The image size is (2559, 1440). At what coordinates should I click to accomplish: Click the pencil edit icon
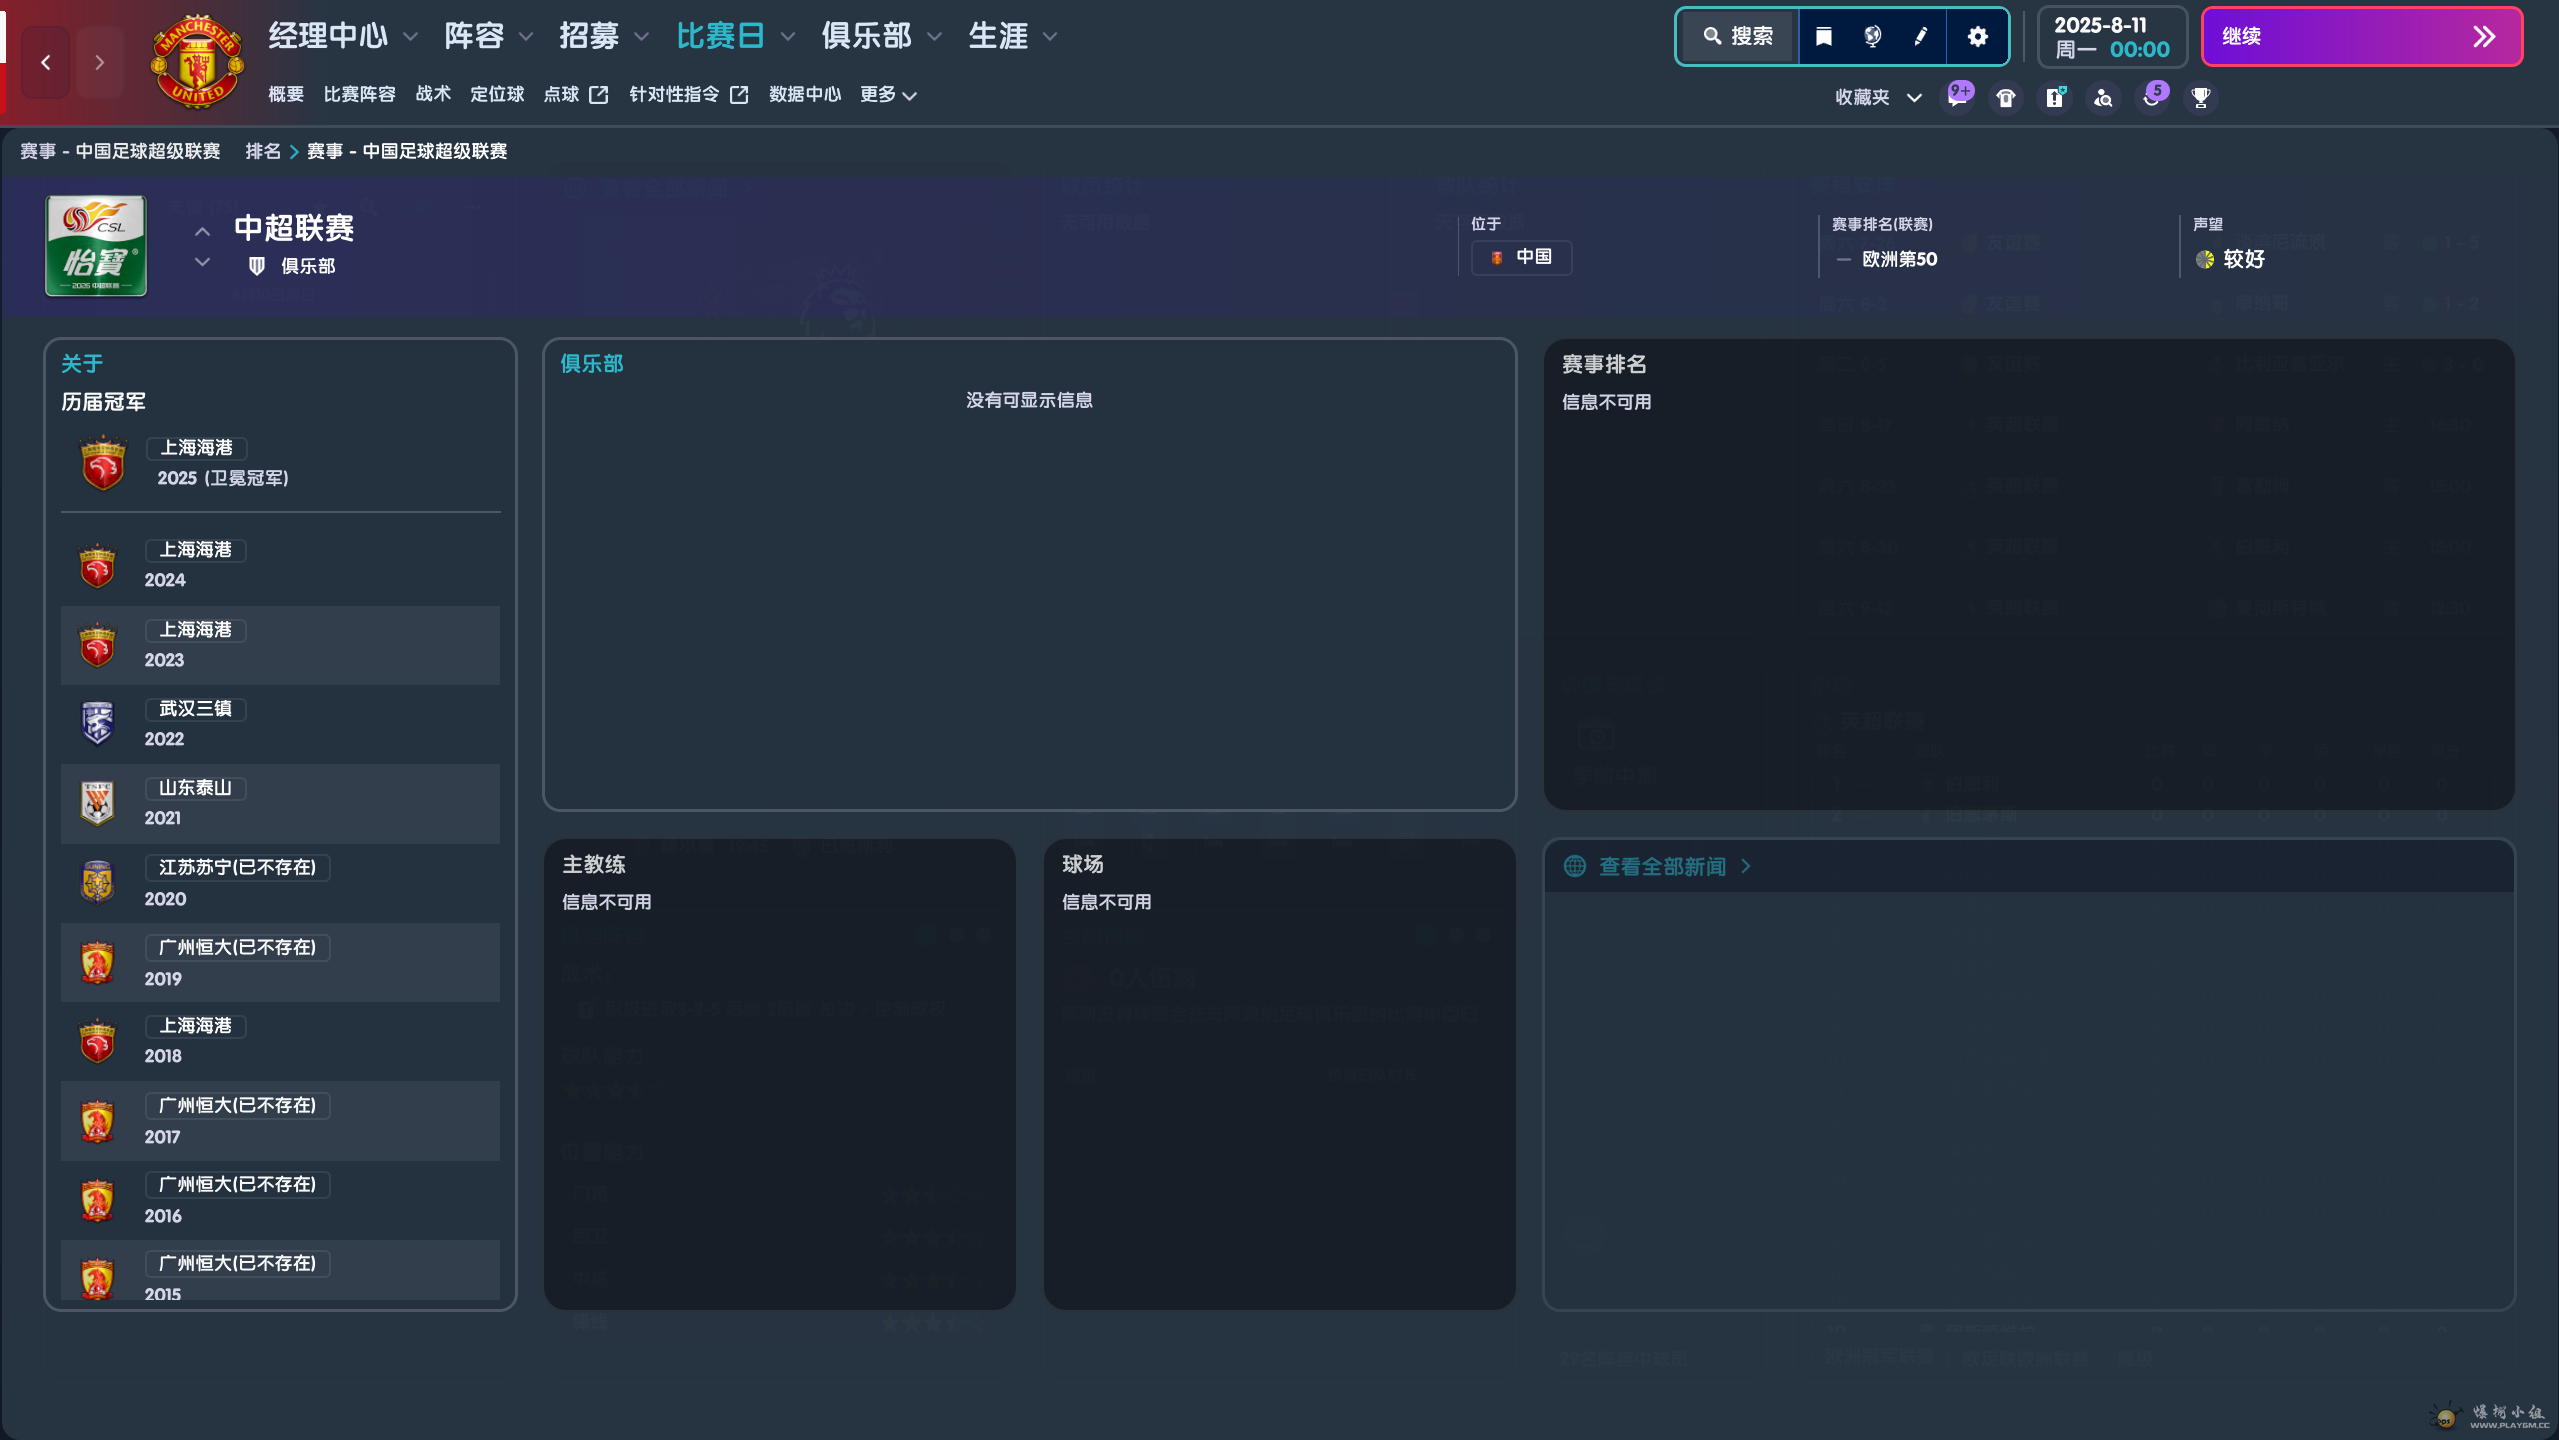(x=1921, y=37)
